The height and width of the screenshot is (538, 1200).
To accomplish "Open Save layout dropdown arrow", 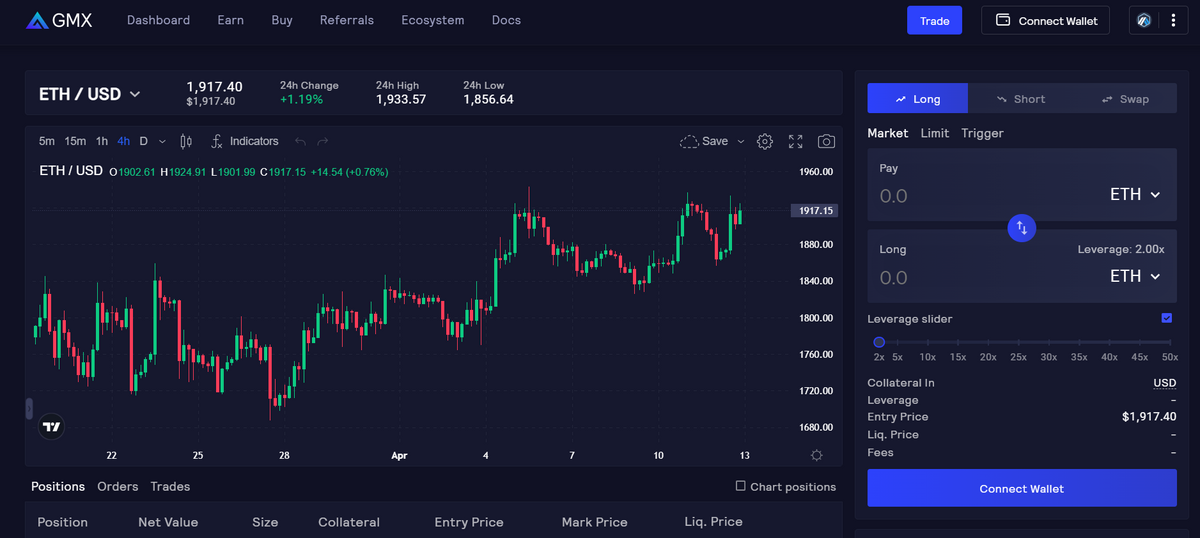I will click(741, 141).
